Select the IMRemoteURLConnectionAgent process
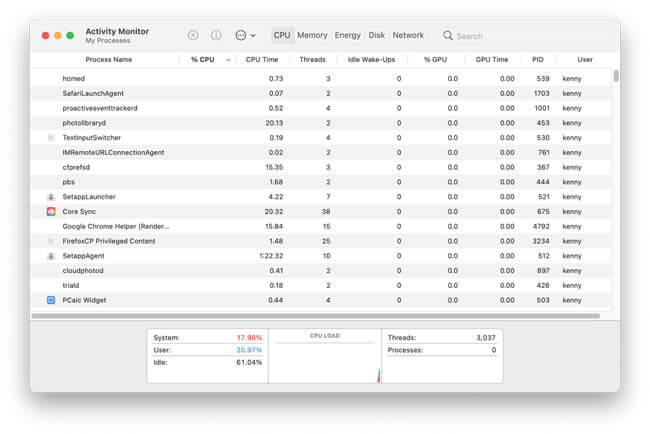This screenshot has width=650, height=434. point(113,153)
